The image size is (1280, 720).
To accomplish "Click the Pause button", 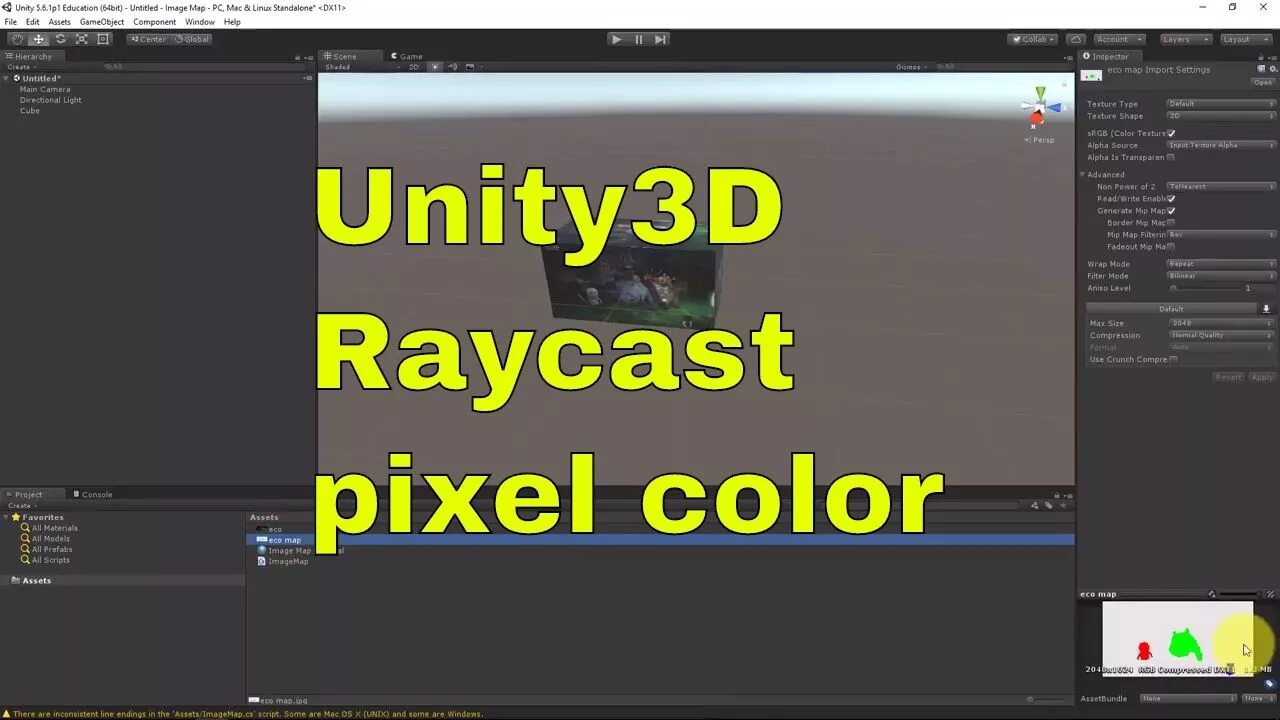I will (639, 39).
